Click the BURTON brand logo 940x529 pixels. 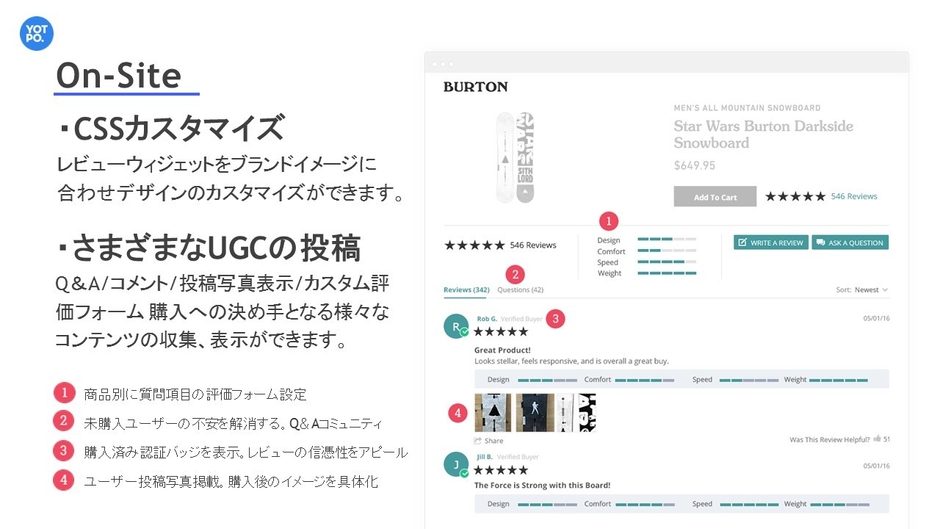tap(475, 87)
